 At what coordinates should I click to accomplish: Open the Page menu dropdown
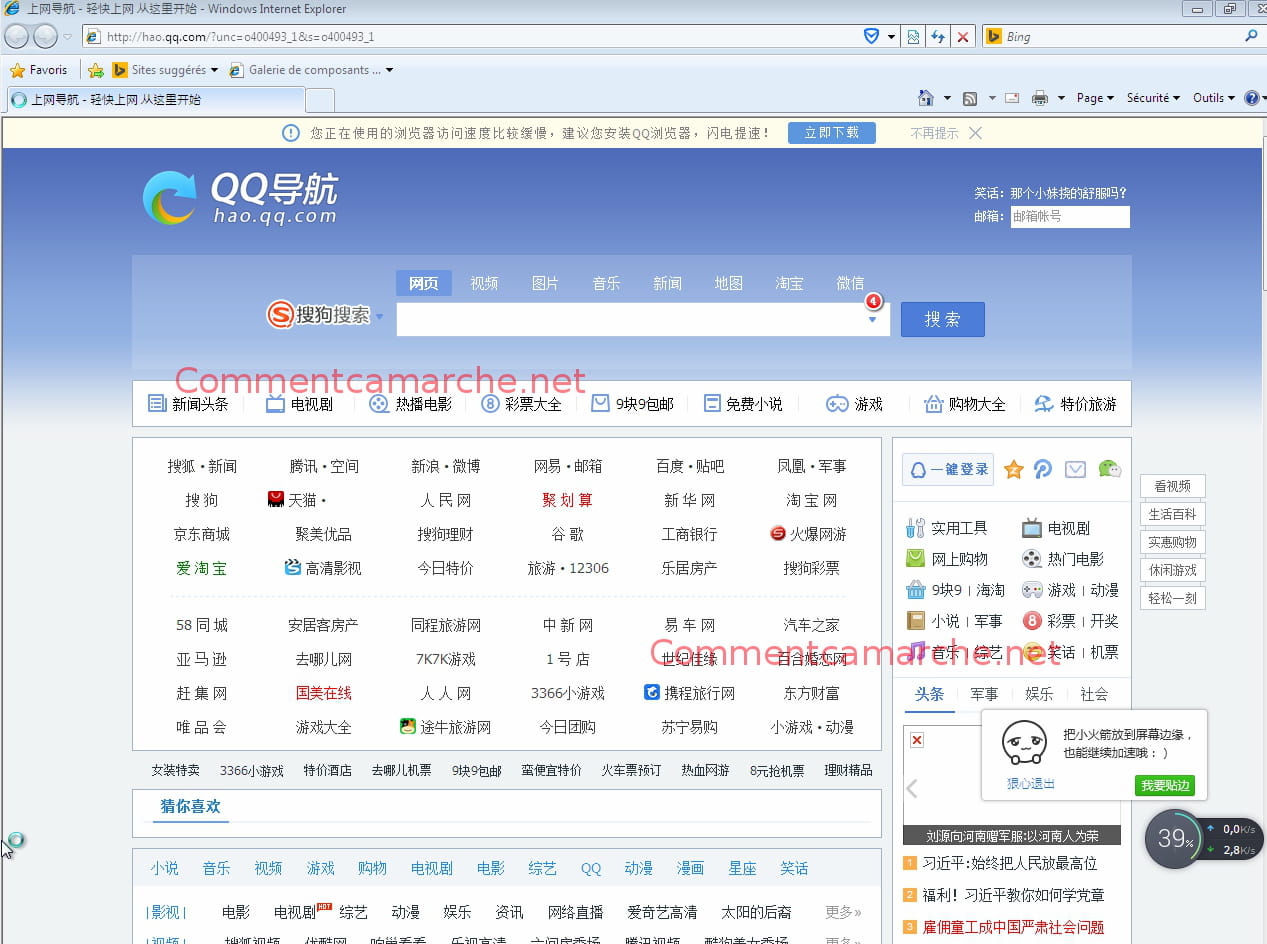1096,98
